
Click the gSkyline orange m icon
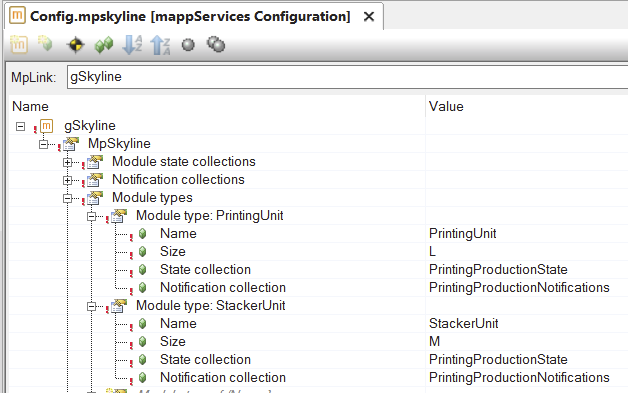(x=46, y=126)
